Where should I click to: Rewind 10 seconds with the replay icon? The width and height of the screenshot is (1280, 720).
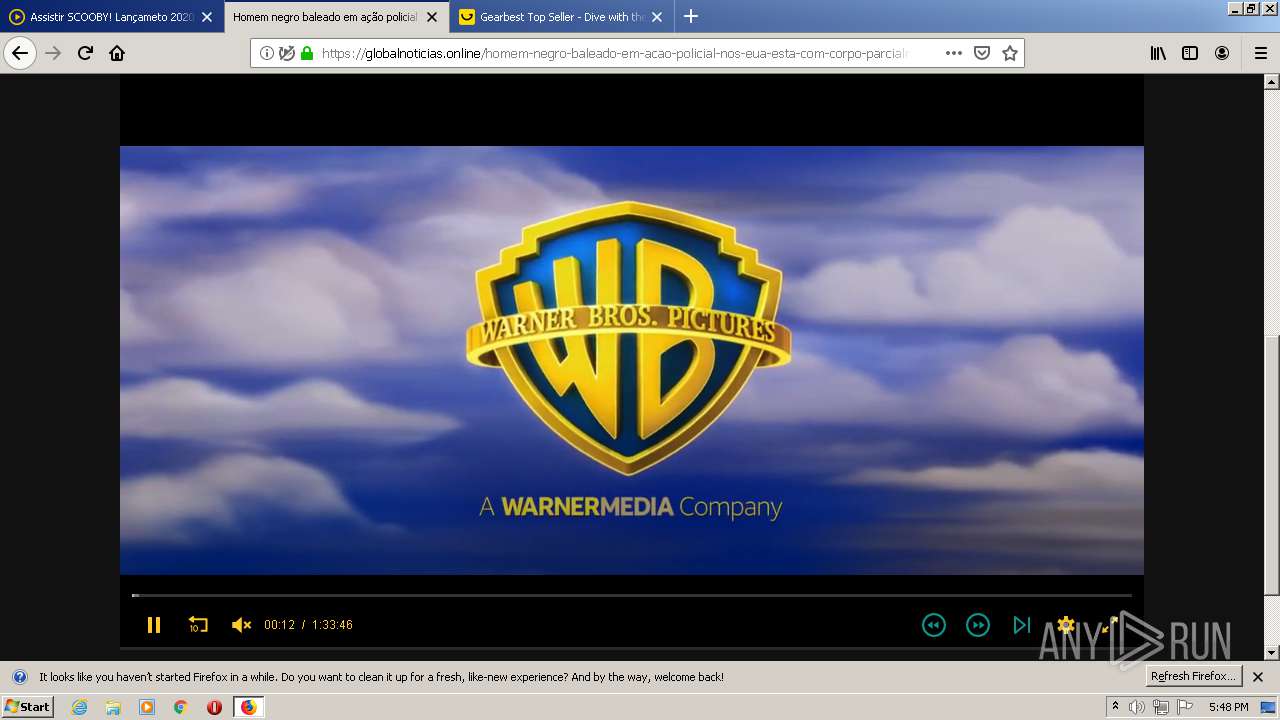(x=198, y=625)
